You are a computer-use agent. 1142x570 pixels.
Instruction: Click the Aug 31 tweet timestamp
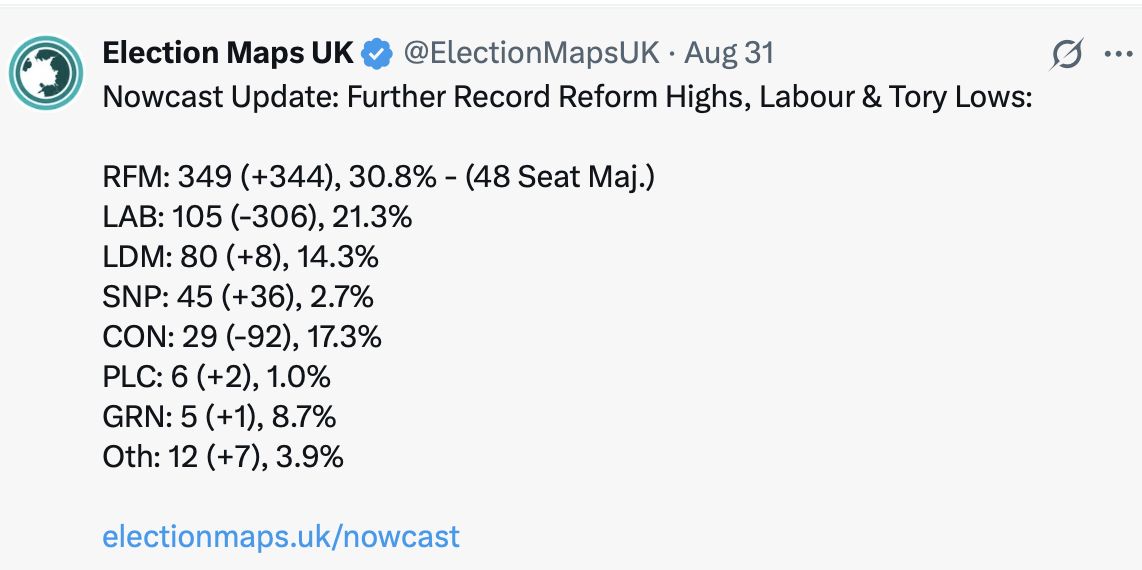pyautogui.click(x=729, y=54)
